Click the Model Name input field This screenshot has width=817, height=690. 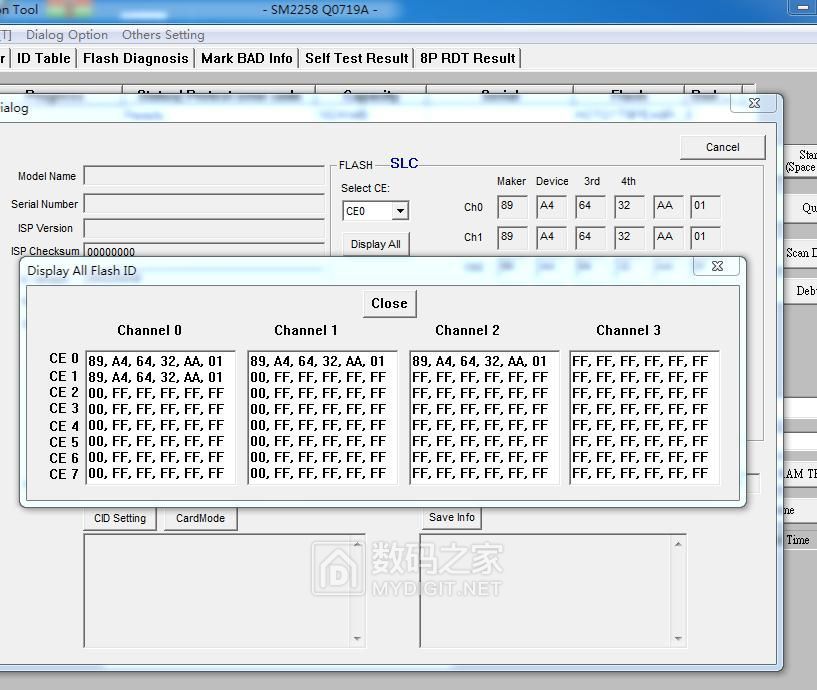pos(204,176)
